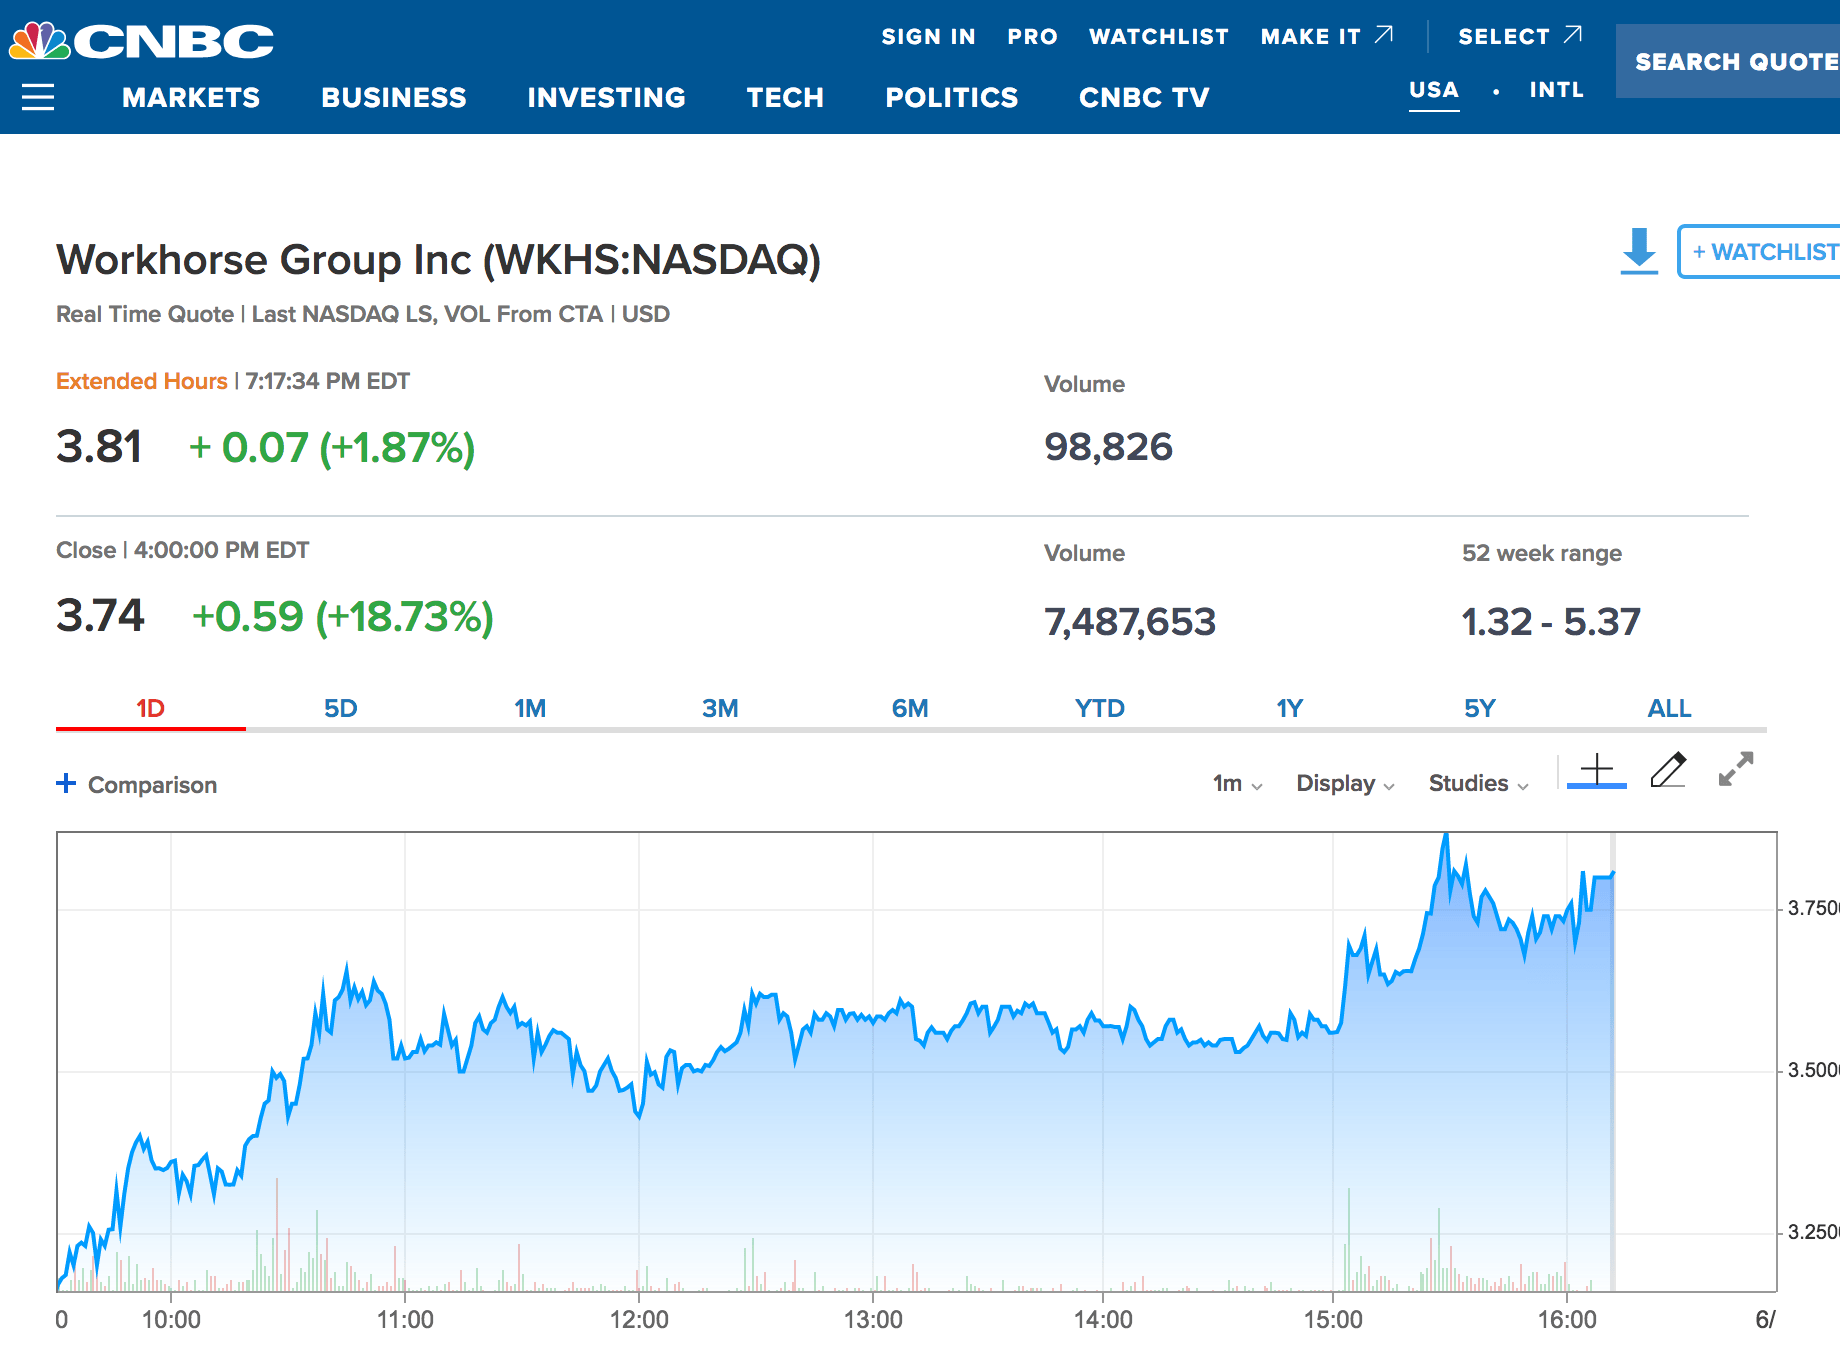Add Workhorse to watchlist with + WATCHLIST button
This screenshot has width=1840, height=1364.
coord(1759,251)
